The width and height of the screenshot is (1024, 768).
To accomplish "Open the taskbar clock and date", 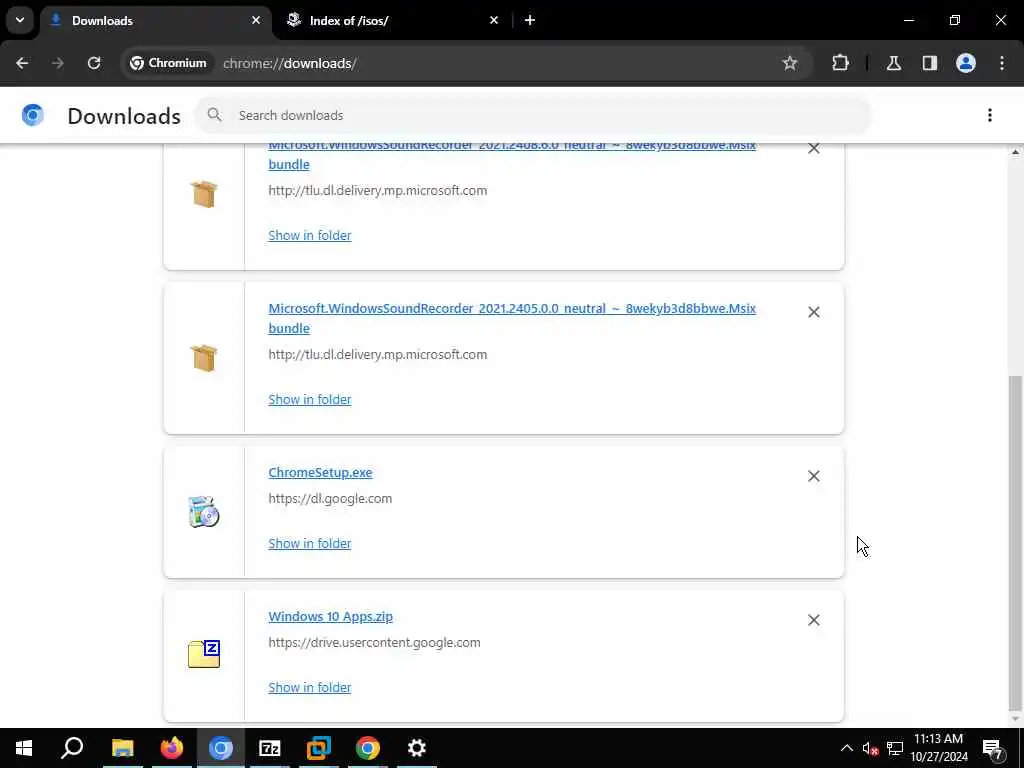I will pyautogui.click(x=938, y=748).
